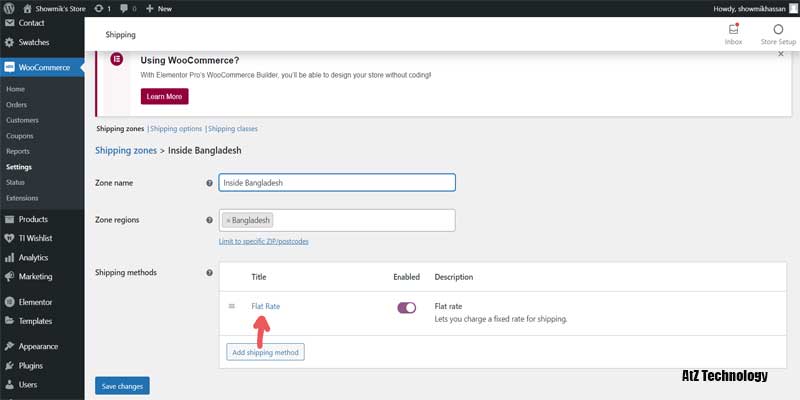Click the Add shipping method button
Image resolution: width=800 pixels, height=400 pixels.
coord(264,352)
